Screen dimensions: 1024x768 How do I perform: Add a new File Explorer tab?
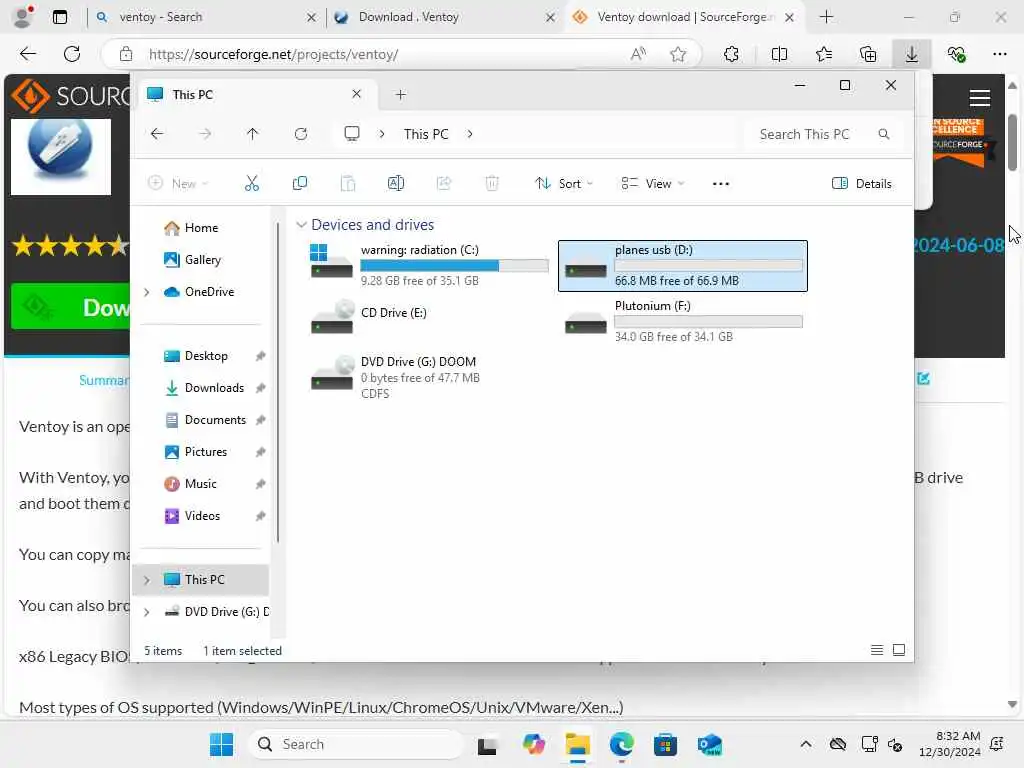400,95
